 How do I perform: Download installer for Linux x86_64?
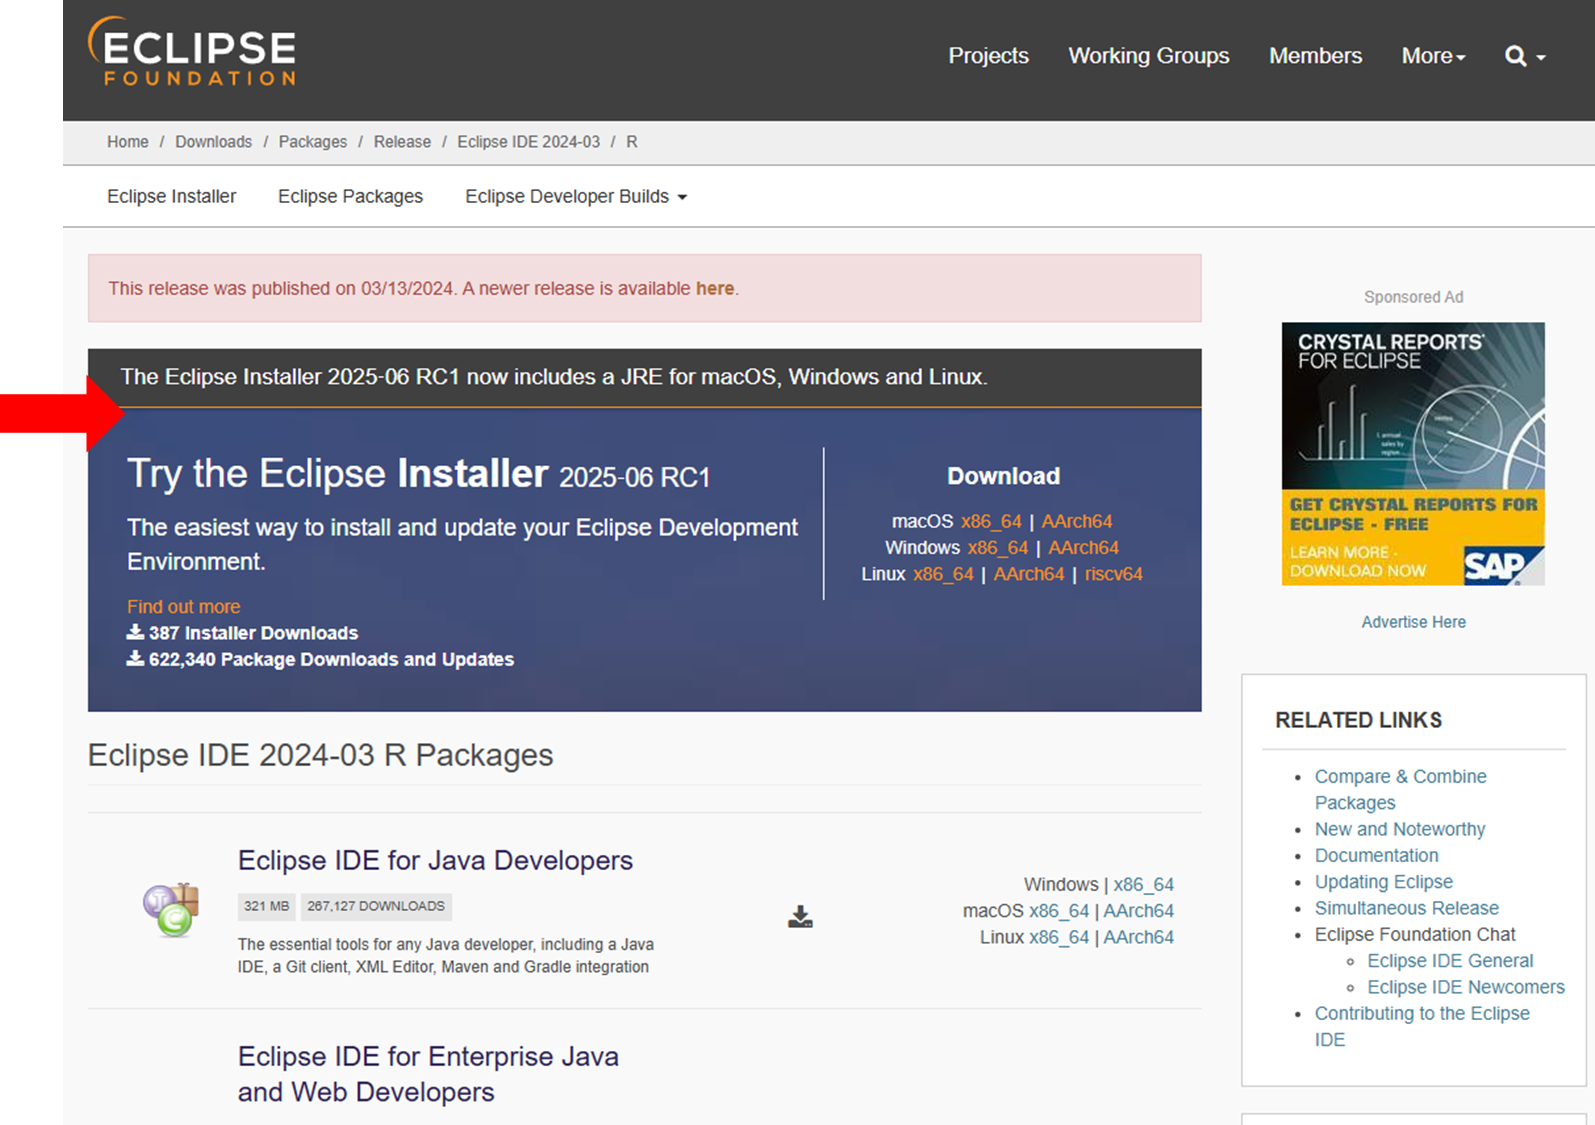(x=943, y=574)
